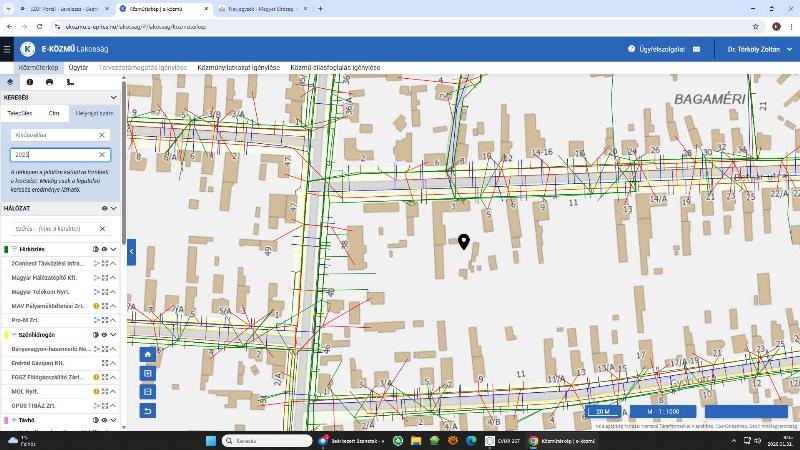Screen dimensions: 800x450
Task: Toggle visibility eye for Hírközlés layer group
Action: [x=104, y=249]
